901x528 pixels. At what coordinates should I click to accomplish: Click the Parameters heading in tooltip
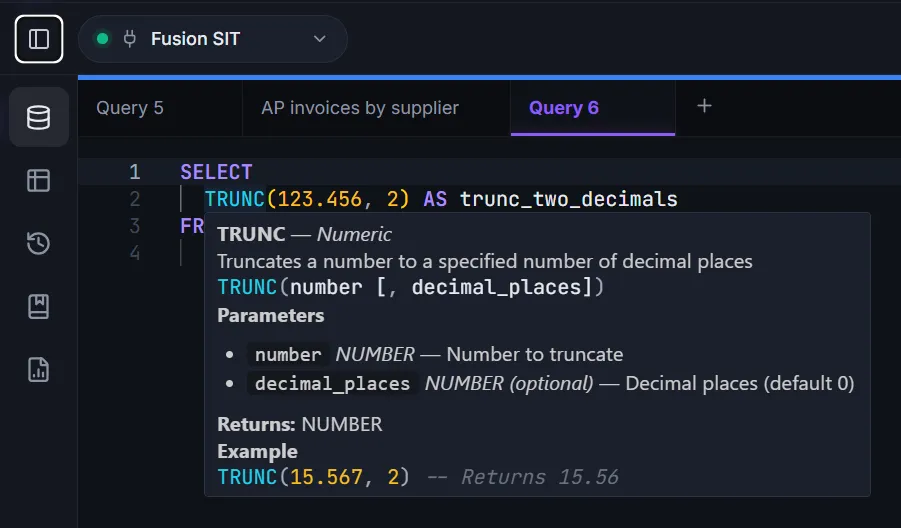(271, 315)
